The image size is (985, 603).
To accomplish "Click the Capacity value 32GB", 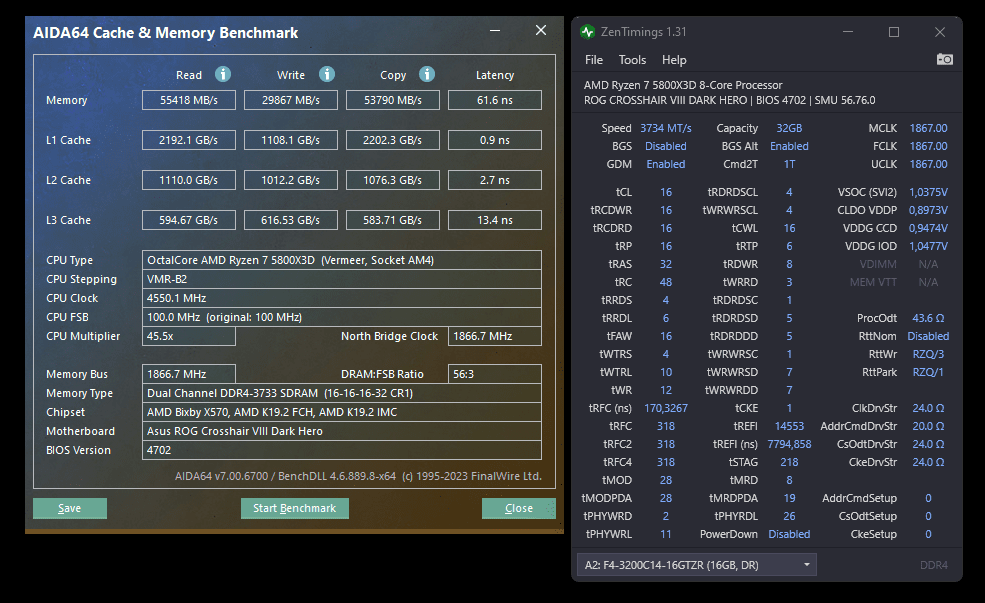I will pyautogui.click(x=789, y=128).
